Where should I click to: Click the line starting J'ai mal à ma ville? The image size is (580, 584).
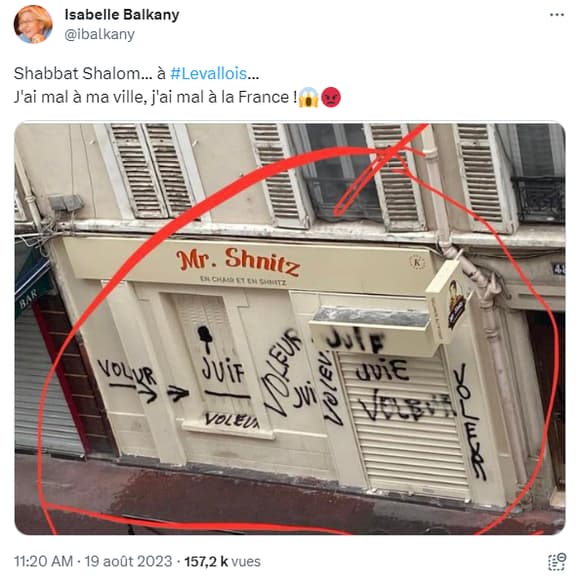(x=177, y=97)
